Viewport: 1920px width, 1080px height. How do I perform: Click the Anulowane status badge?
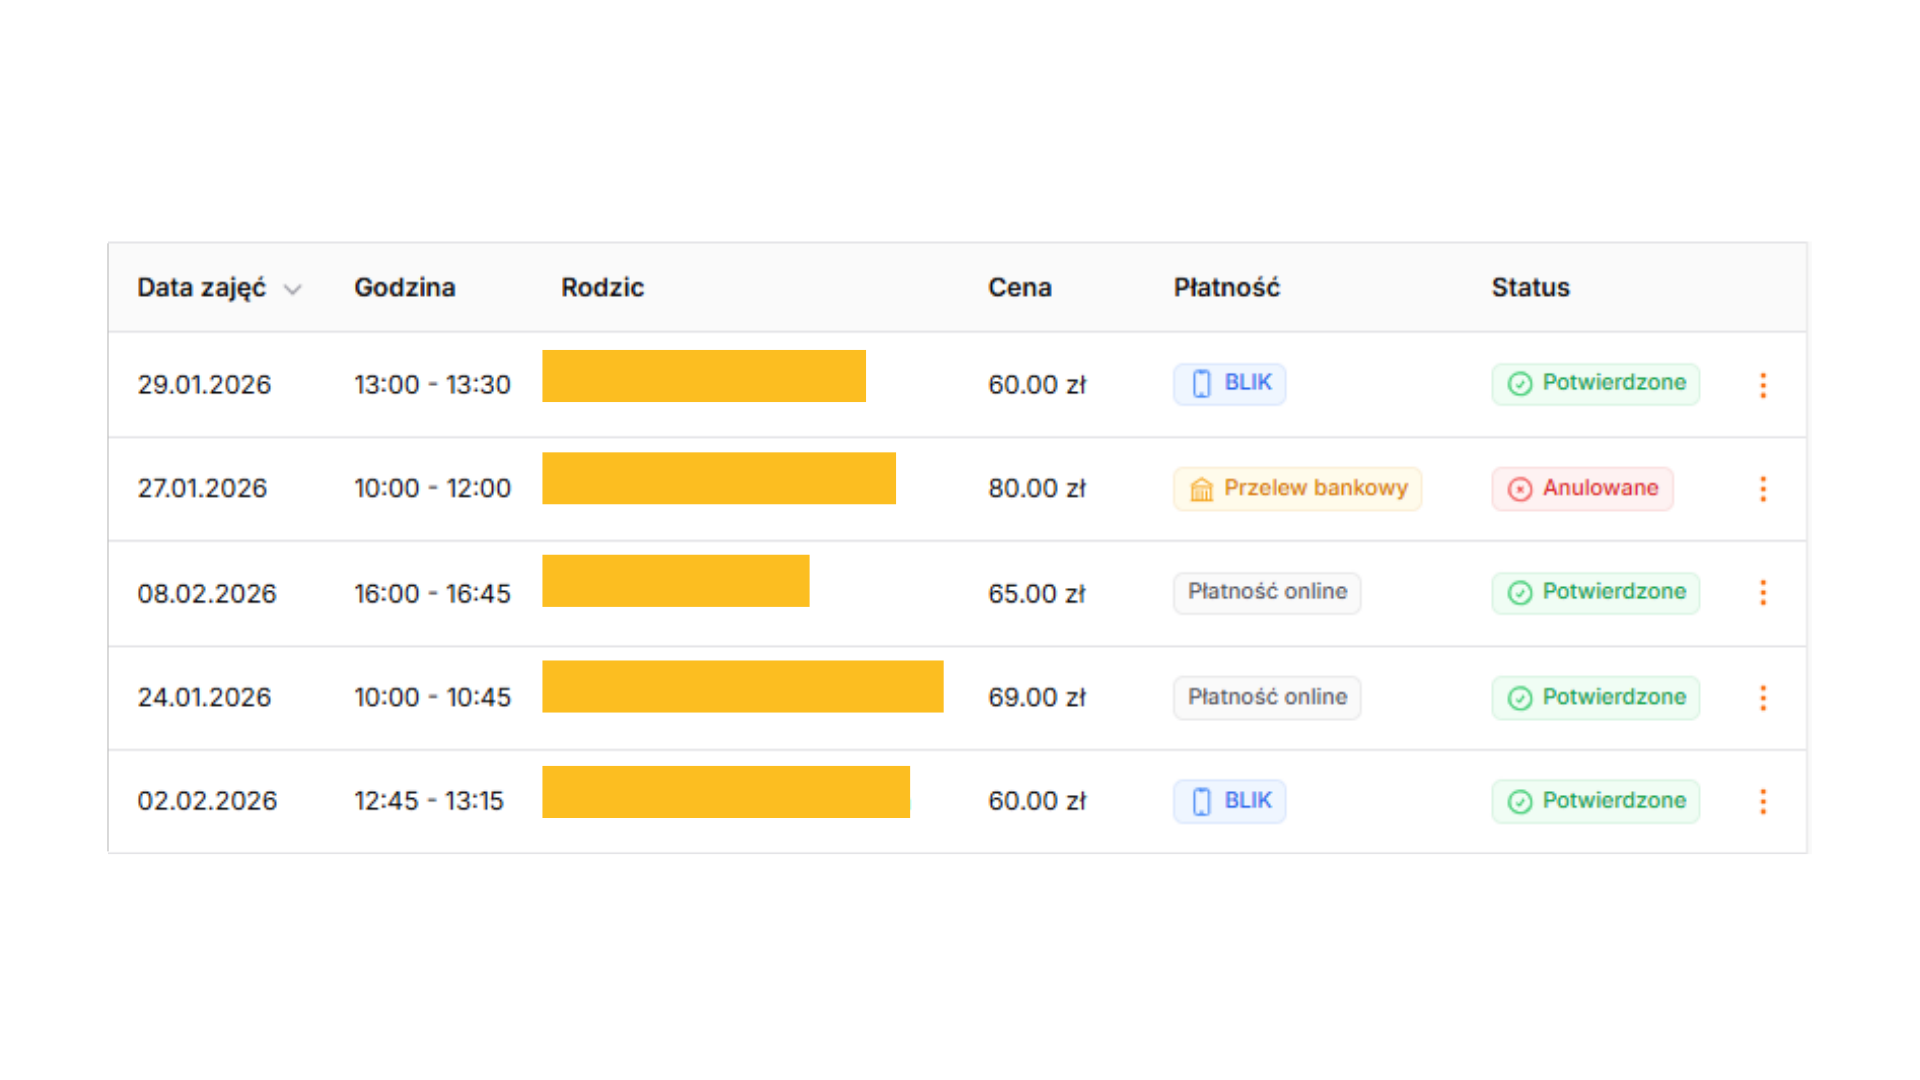[x=1582, y=489]
